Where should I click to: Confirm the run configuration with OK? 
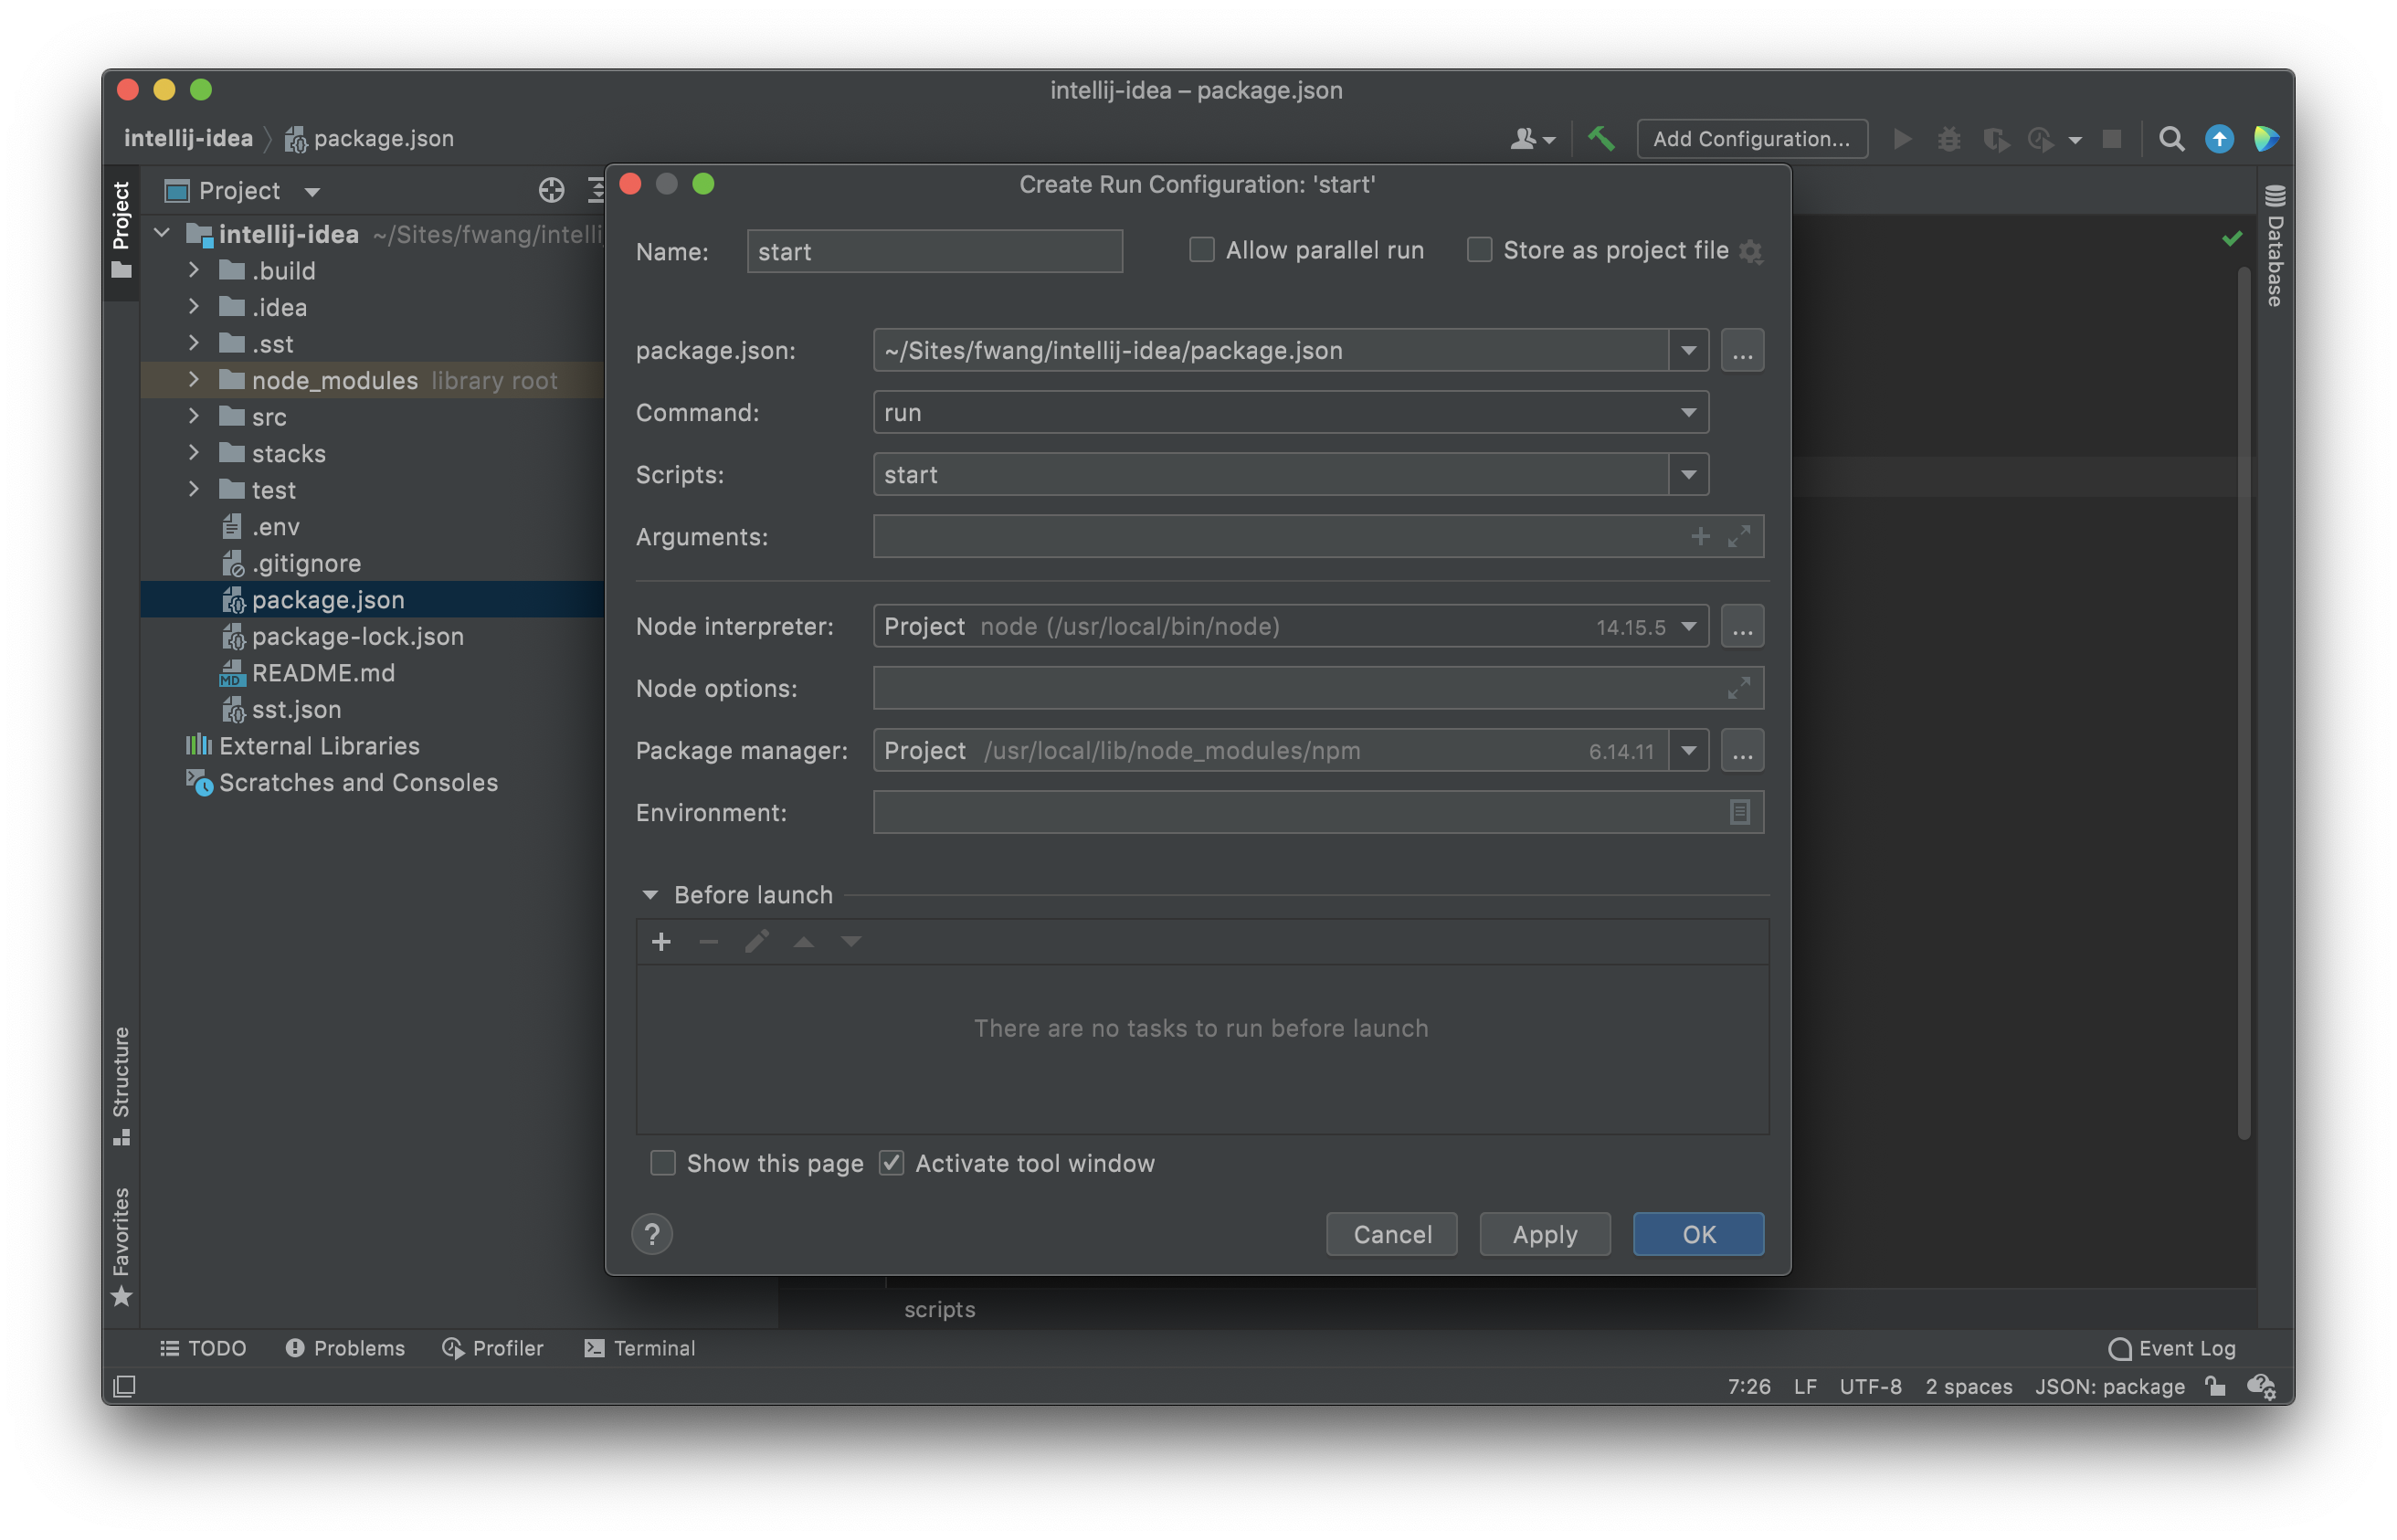(1697, 1234)
